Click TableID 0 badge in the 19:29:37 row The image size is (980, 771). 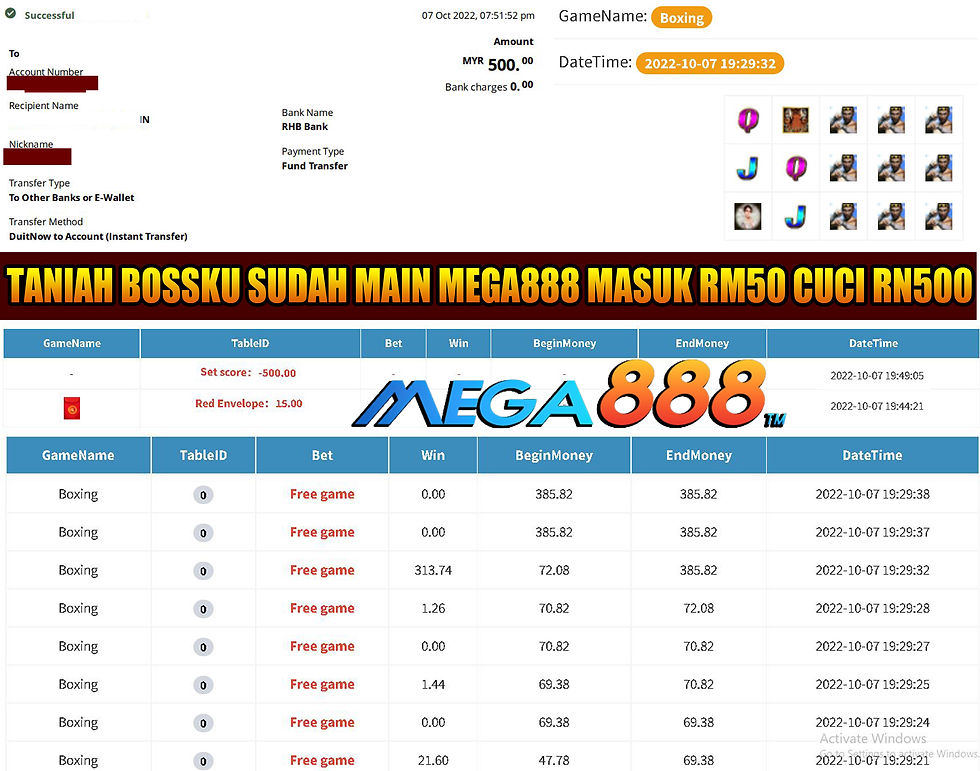click(203, 533)
